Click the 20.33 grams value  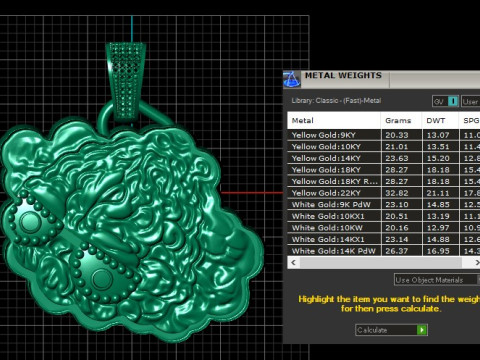(397, 135)
